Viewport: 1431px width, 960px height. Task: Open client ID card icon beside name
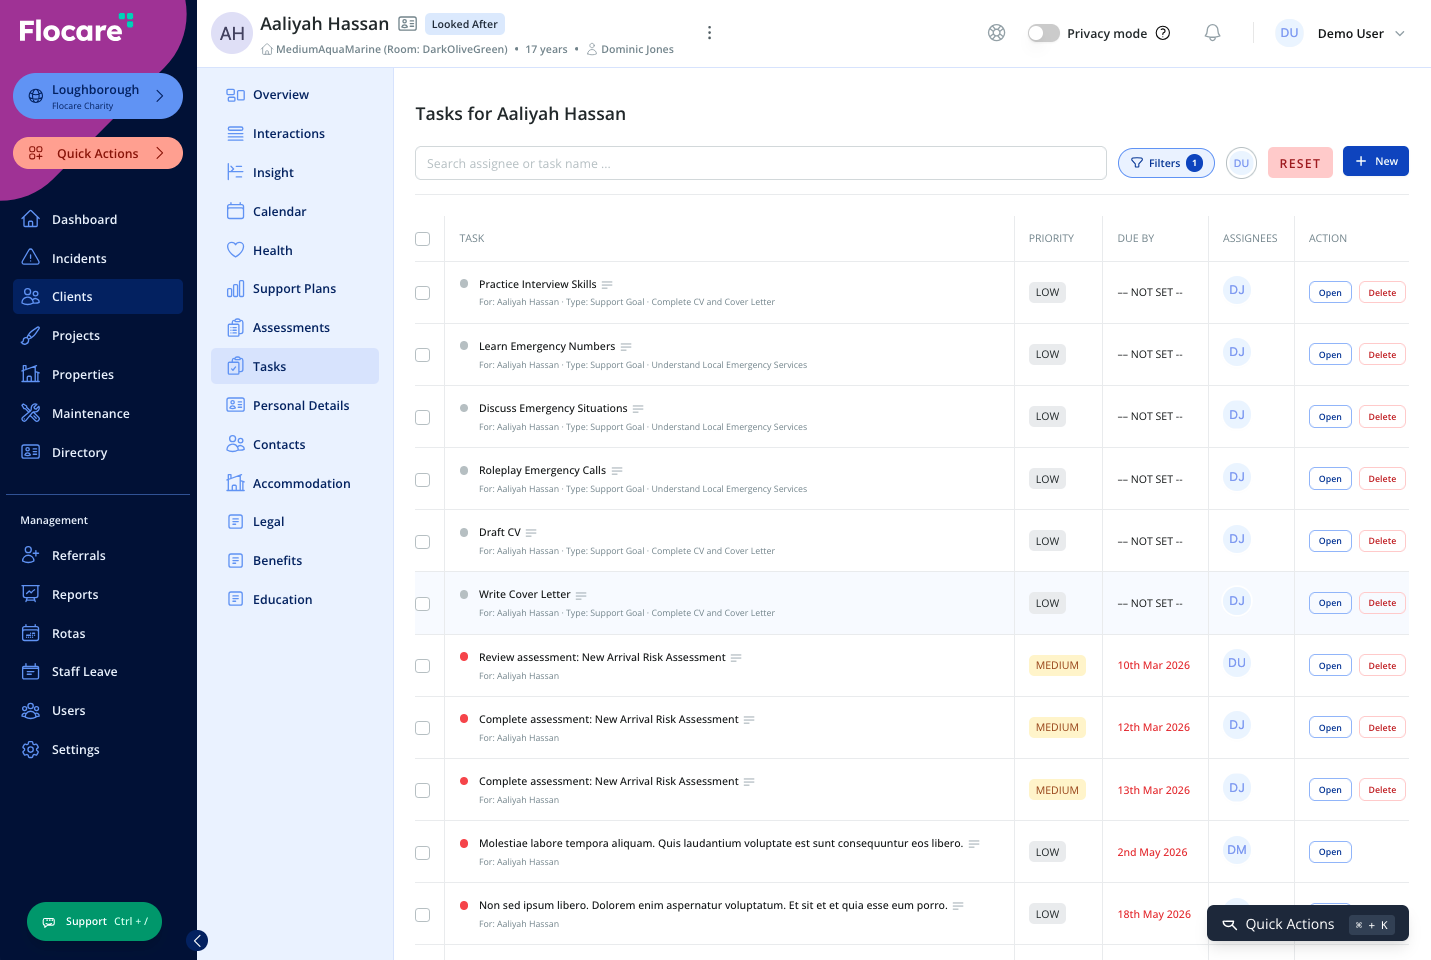(407, 24)
